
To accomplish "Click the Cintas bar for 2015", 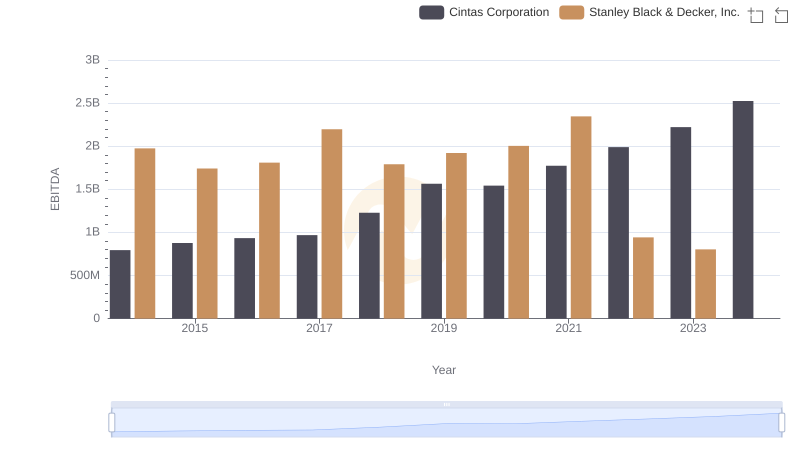I will 182,280.
